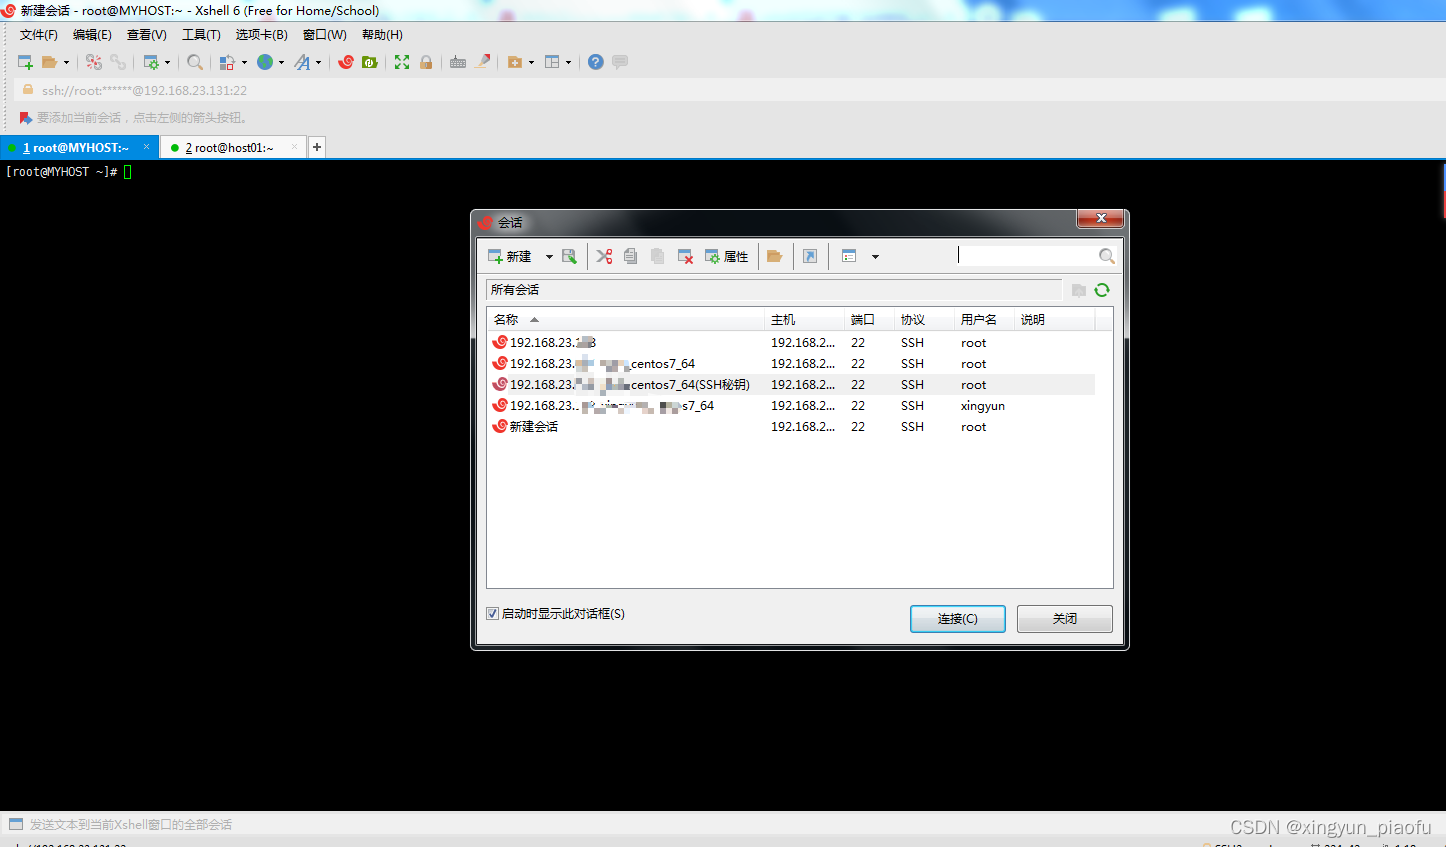The image size is (1446, 847).
Task: Click the delete session red X icon
Action: click(x=685, y=257)
